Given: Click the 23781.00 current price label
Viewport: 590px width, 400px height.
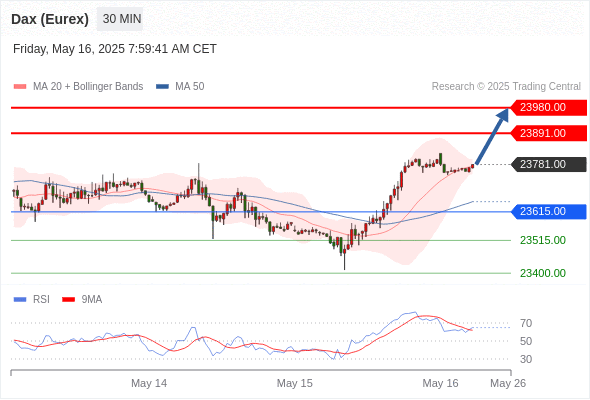Looking at the screenshot, I should (x=549, y=164).
